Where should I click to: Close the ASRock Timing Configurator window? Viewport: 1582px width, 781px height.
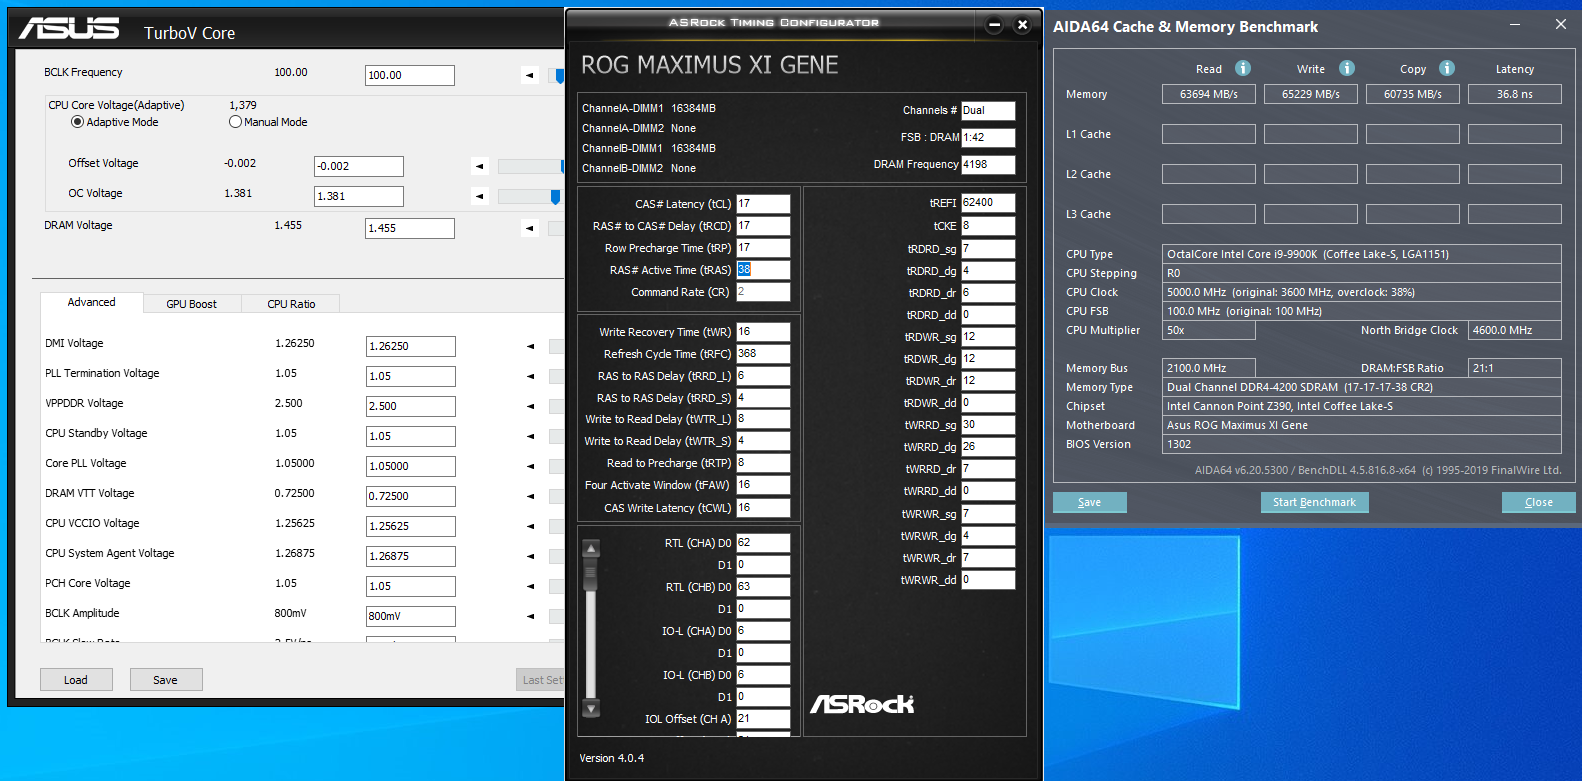tap(1022, 25)
